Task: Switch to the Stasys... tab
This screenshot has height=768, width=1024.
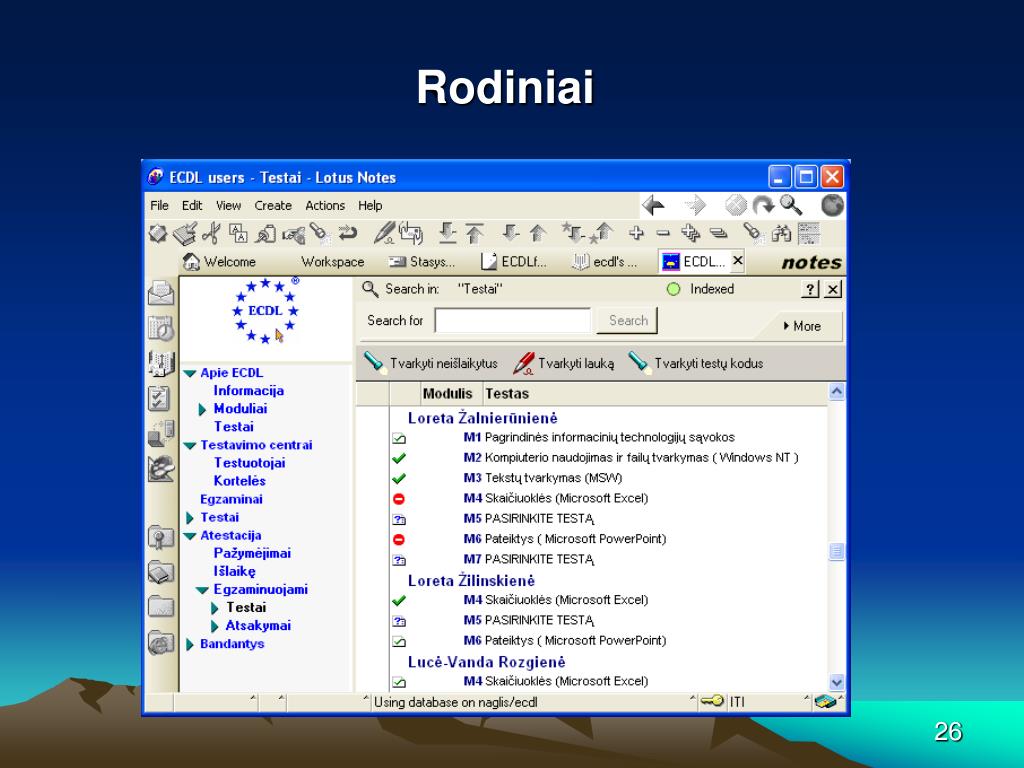Action: pos(422,262)
